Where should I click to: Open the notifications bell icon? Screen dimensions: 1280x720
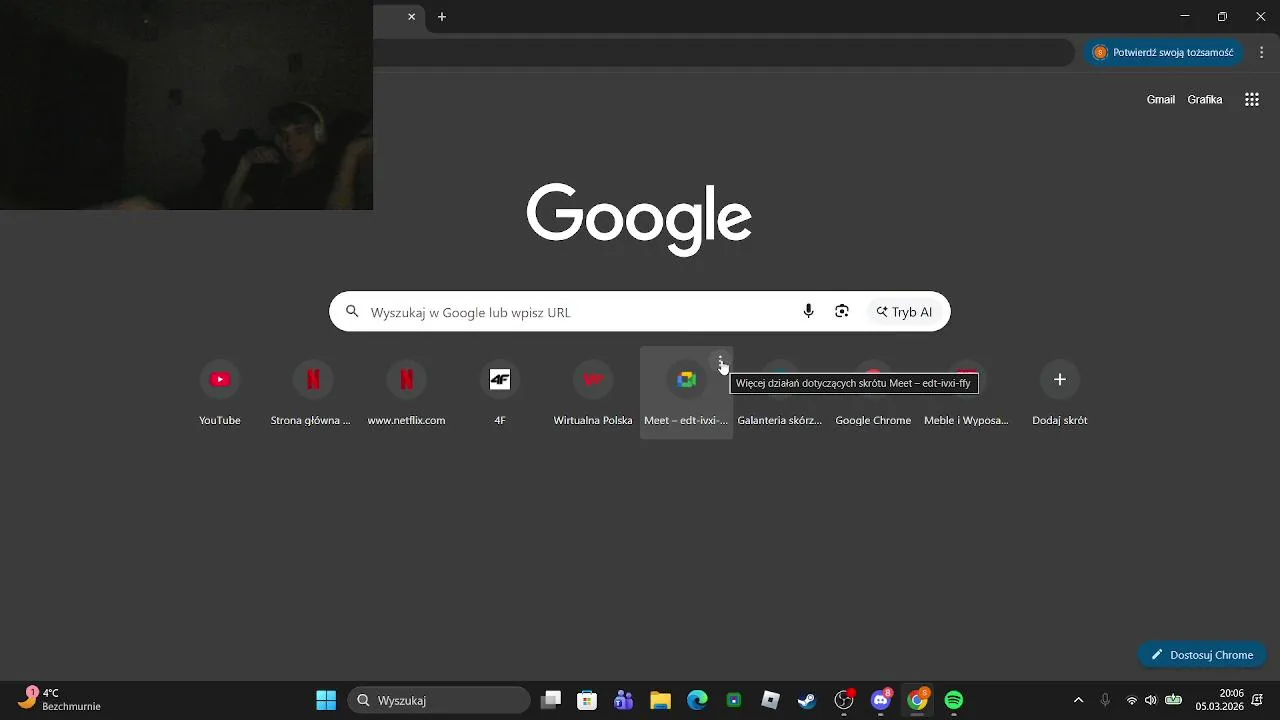(1257, 700)
